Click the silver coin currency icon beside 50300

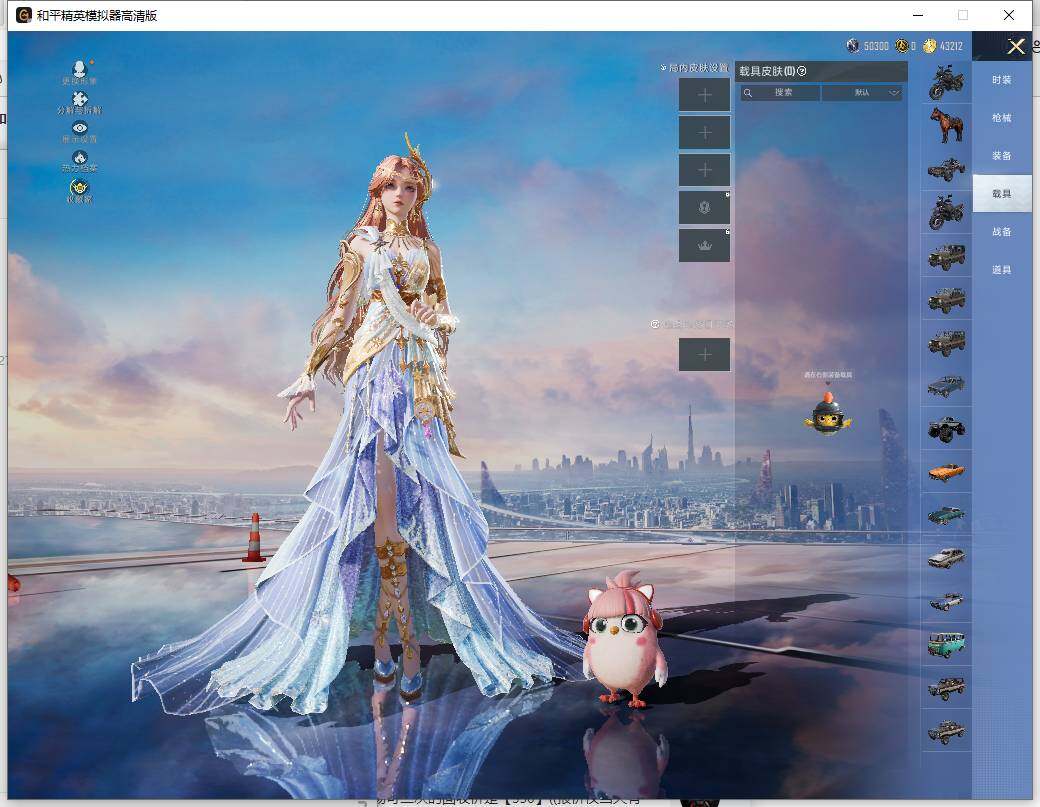click(x=853, y=46)
